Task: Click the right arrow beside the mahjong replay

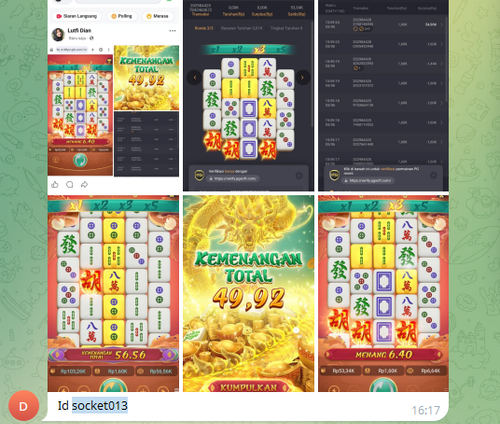Action: tap(303, 78)
